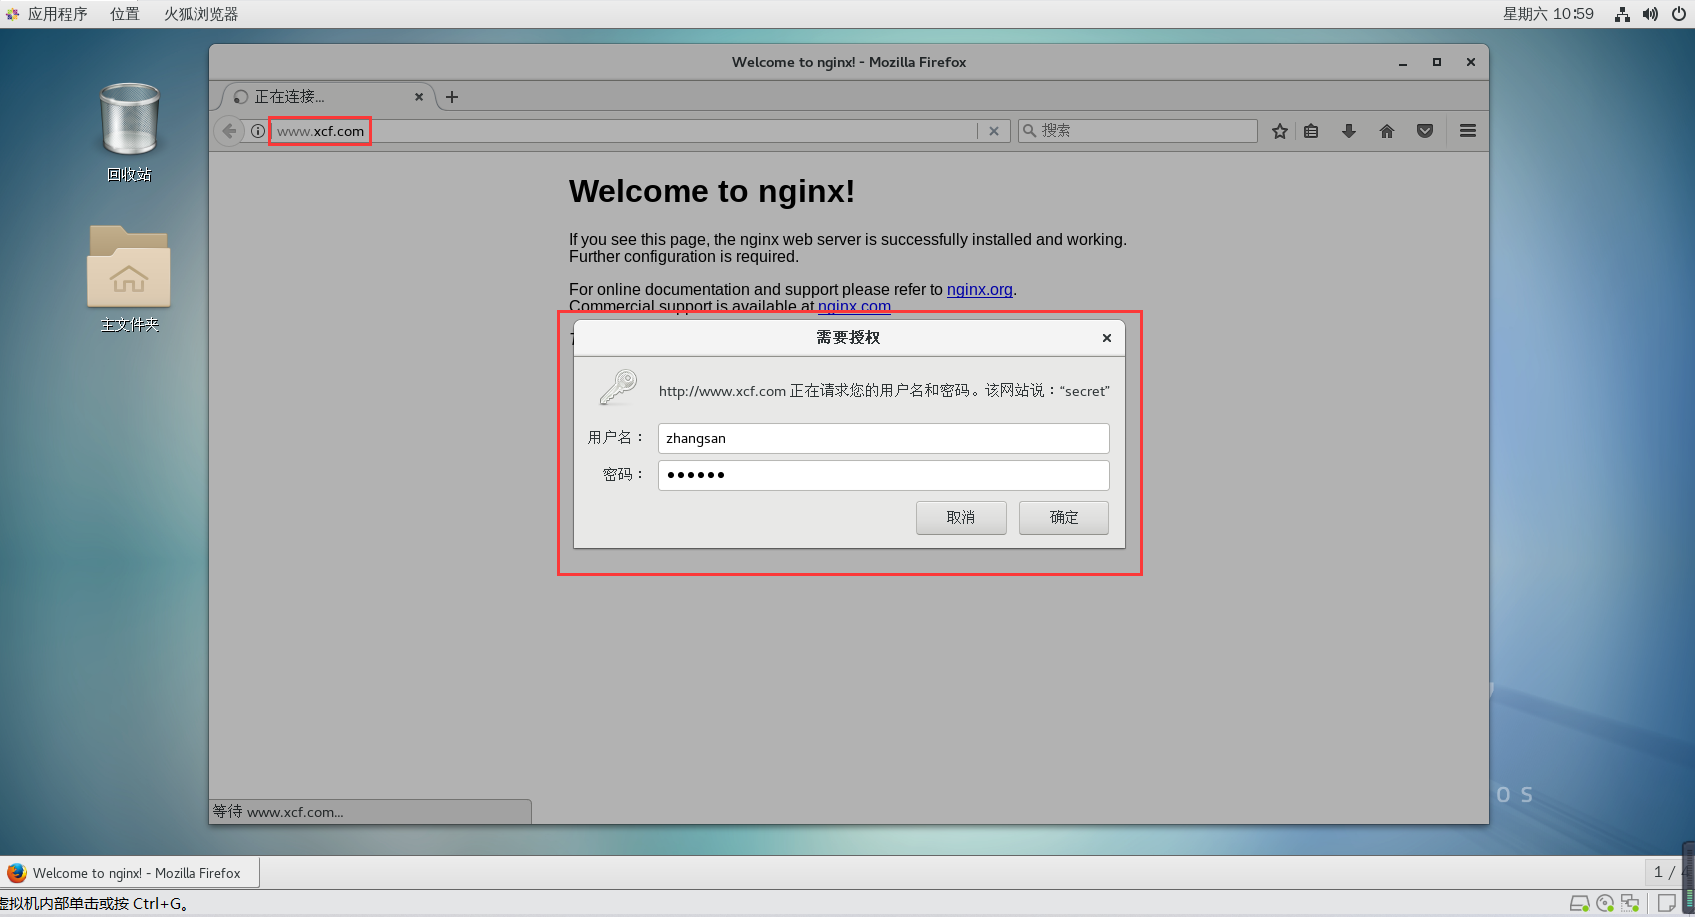Click the Firefox back arrow button

[x=229, y=131]
